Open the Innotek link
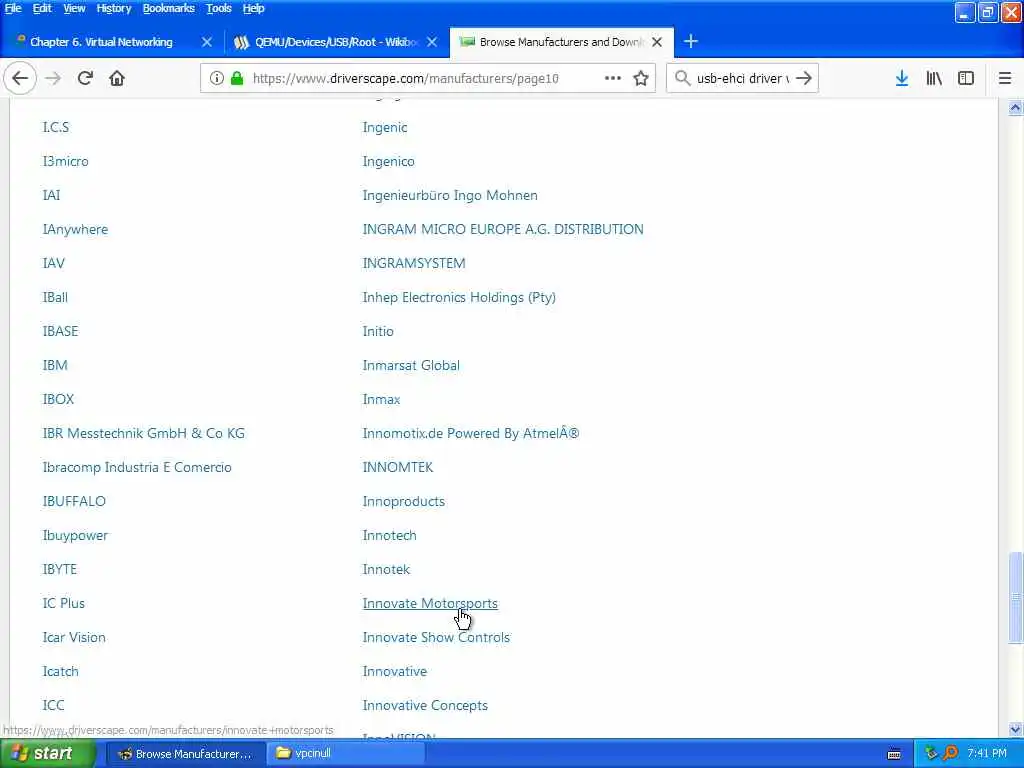 (386, 569)
